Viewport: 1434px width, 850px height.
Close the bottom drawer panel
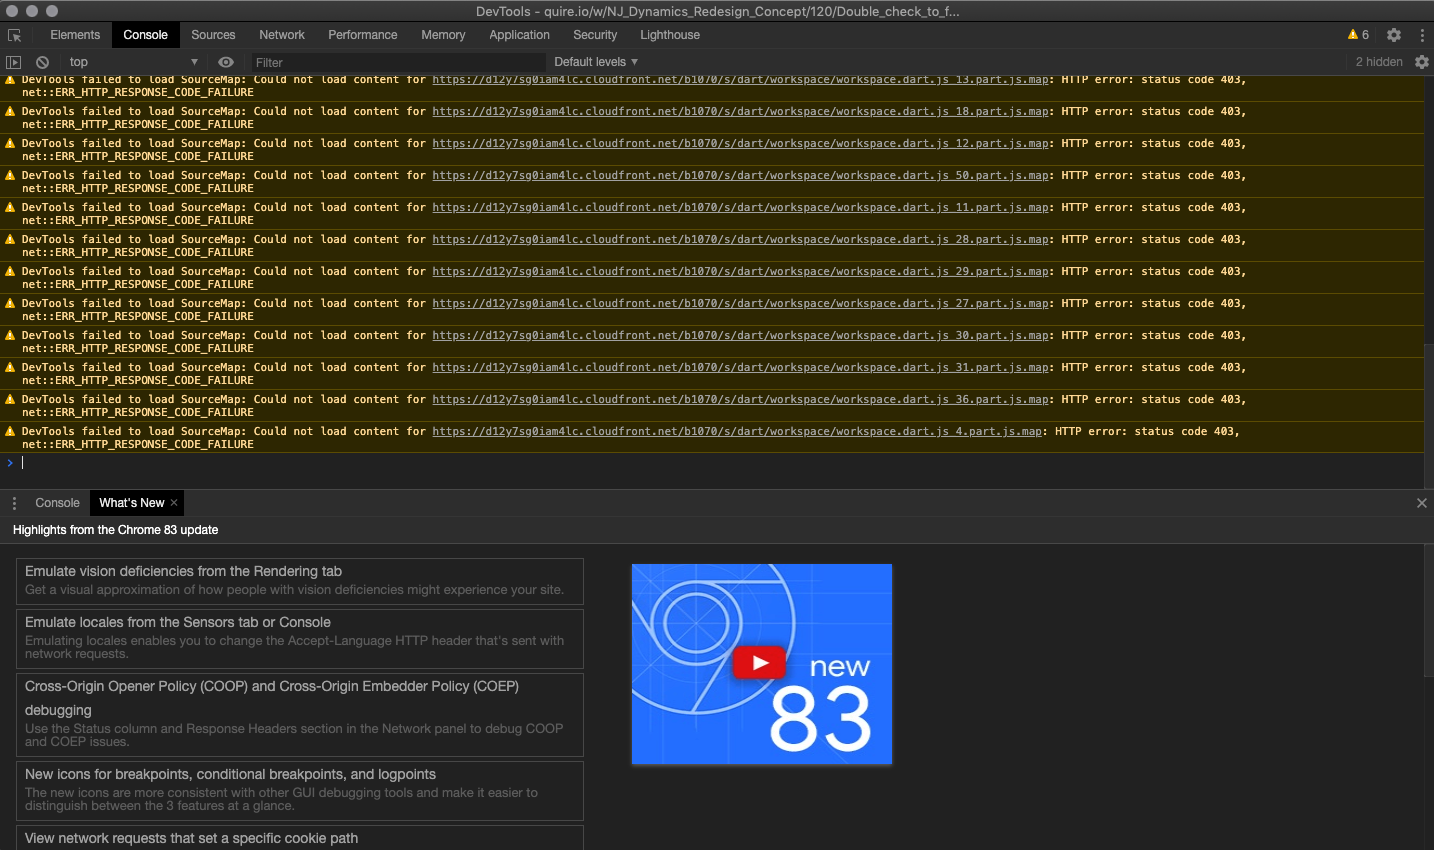click(x=1421, y=503)
